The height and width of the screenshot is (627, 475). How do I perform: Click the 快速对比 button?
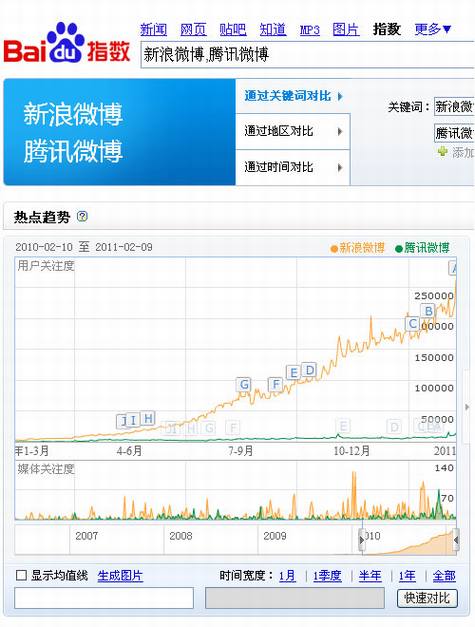tap(427, 598)
